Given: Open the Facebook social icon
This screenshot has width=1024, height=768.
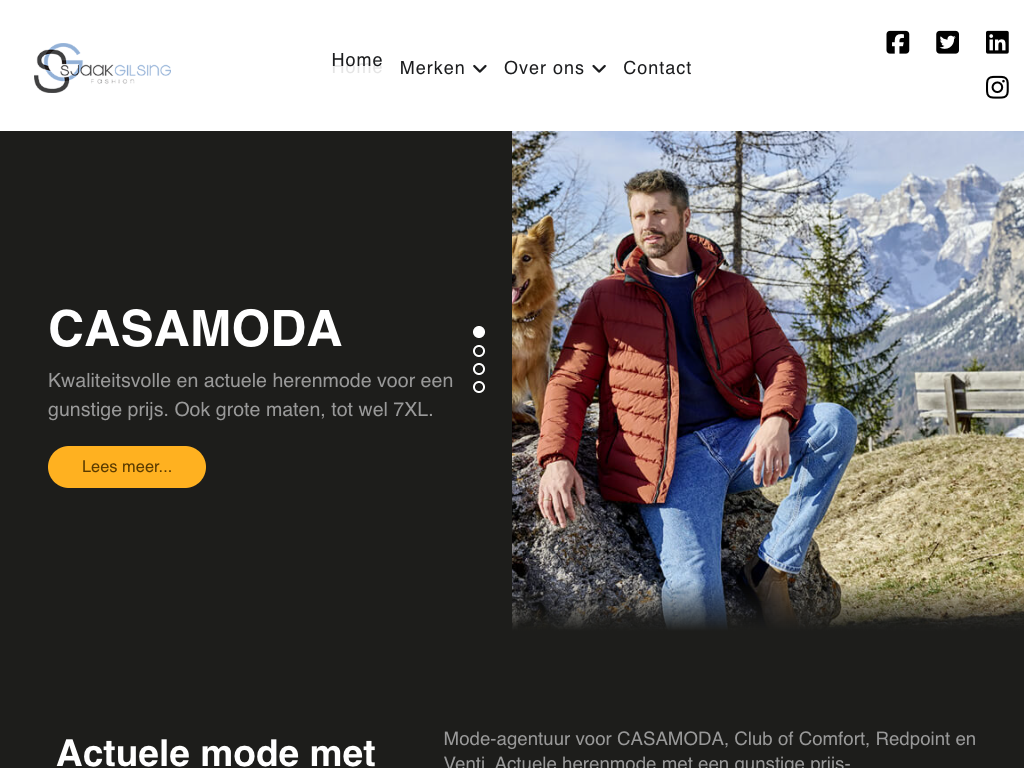Looking at the screenshot, I should (x=897, y=42).
